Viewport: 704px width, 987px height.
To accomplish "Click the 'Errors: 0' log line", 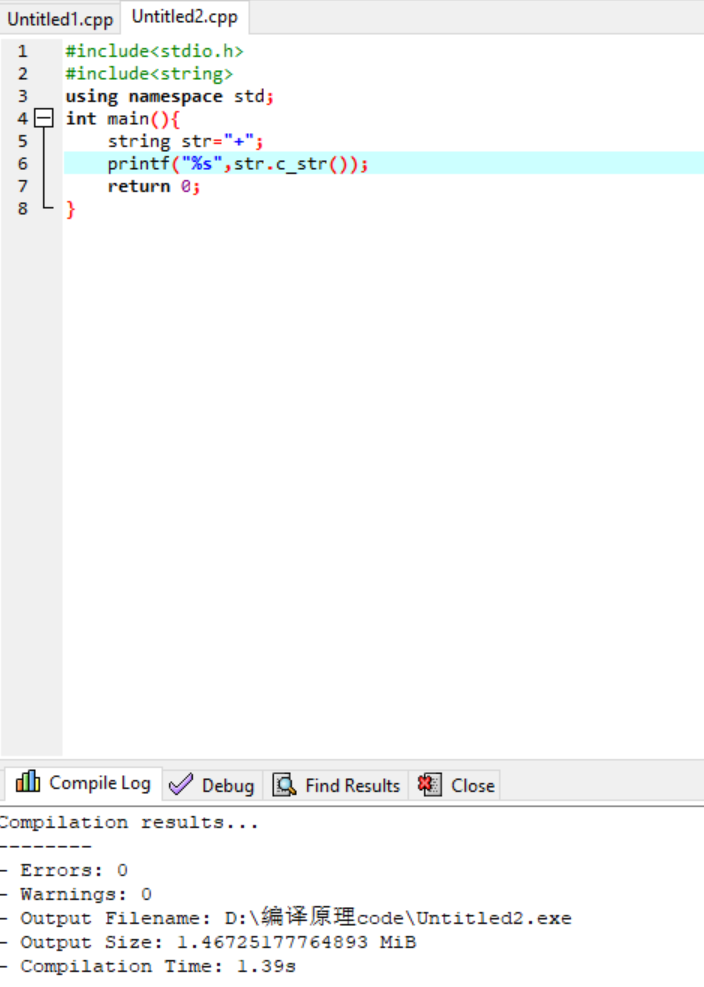I will (64, 870).
